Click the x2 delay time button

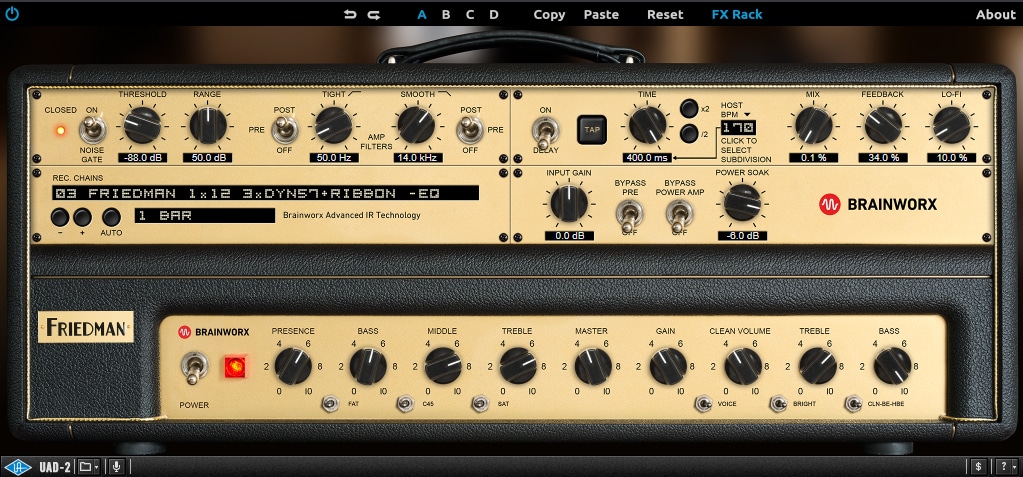click(688, 108)
